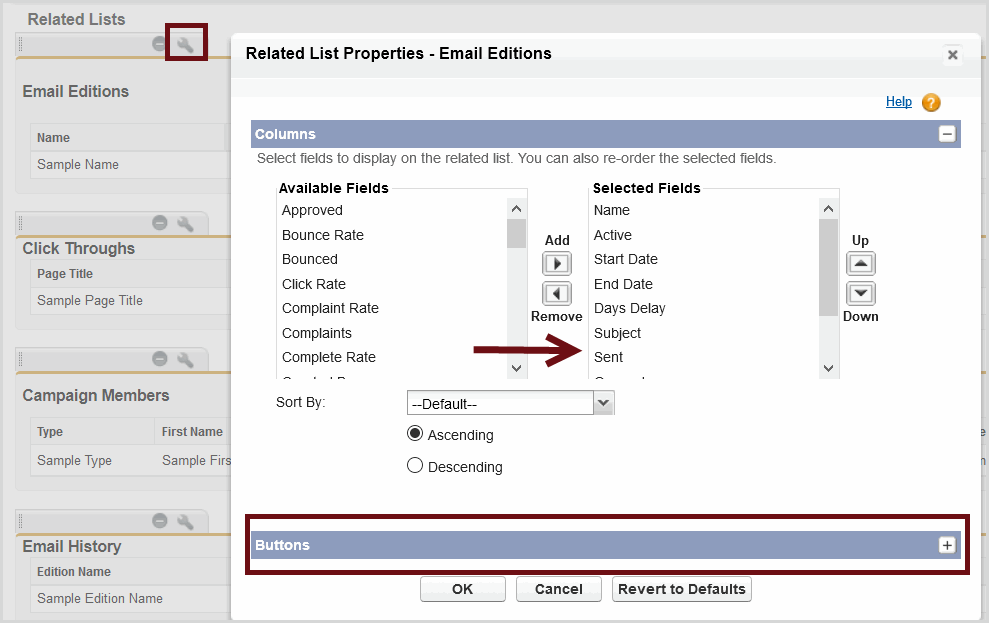Collapse the Columns section
Screen dimensions: 989x623
point(946,134)
